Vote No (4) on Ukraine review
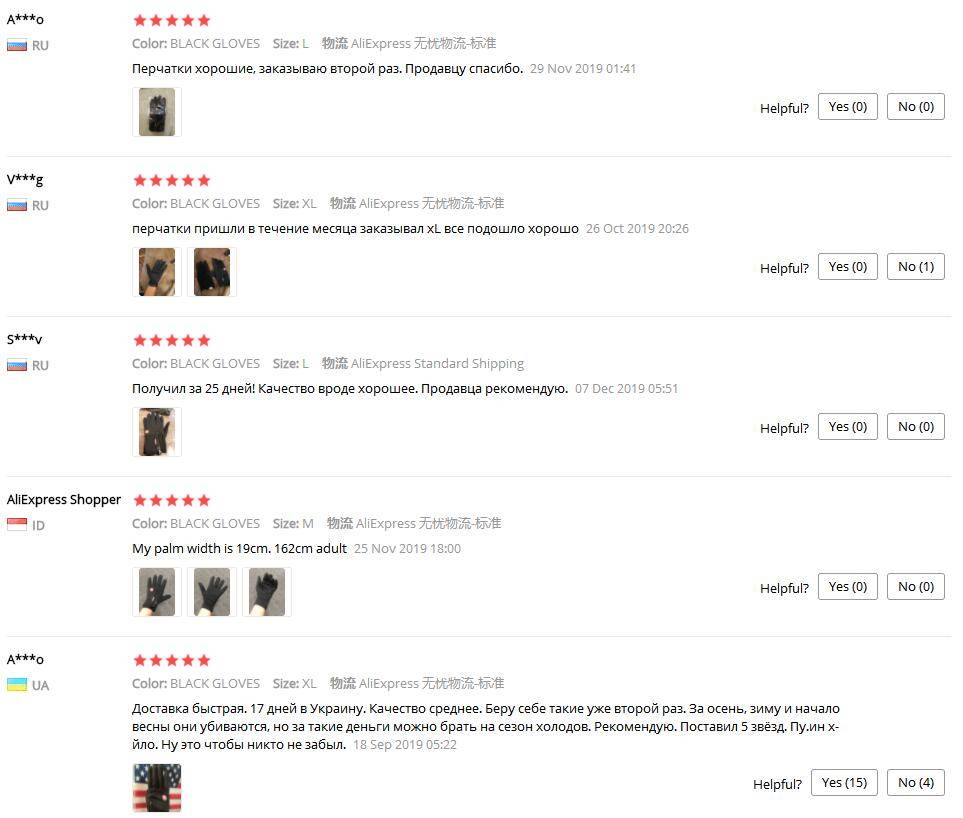This screenshot has height=818, width=963. click(915, 782)
